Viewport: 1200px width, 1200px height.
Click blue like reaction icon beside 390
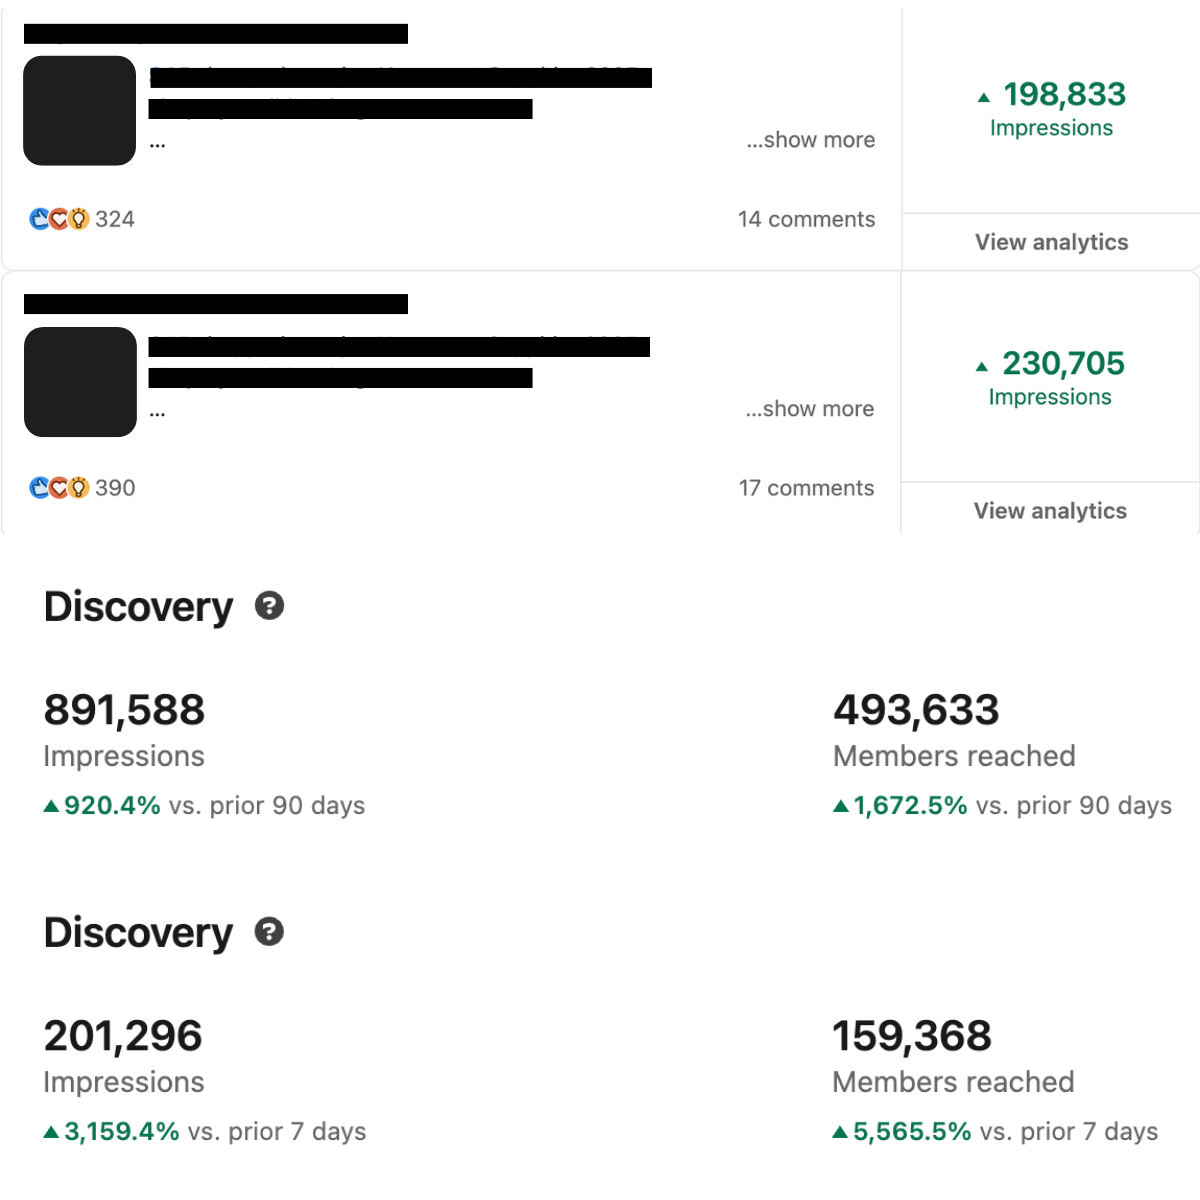(39, 488)
